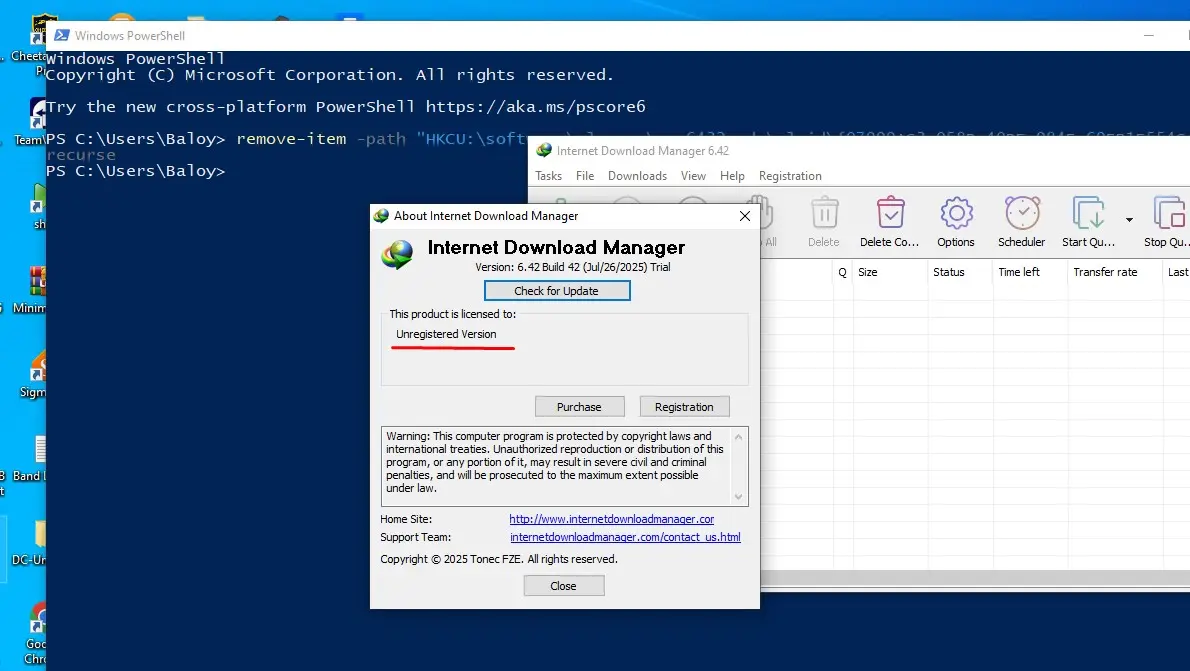Open the internetdownloadmanager.com home site link
This screenshot has width=1190, height=671.
point(612,519)
